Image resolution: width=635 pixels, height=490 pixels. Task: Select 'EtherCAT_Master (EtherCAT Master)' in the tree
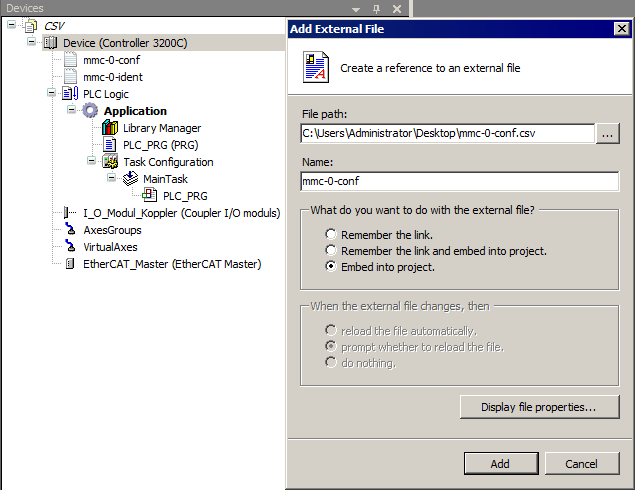click(172, 264)
